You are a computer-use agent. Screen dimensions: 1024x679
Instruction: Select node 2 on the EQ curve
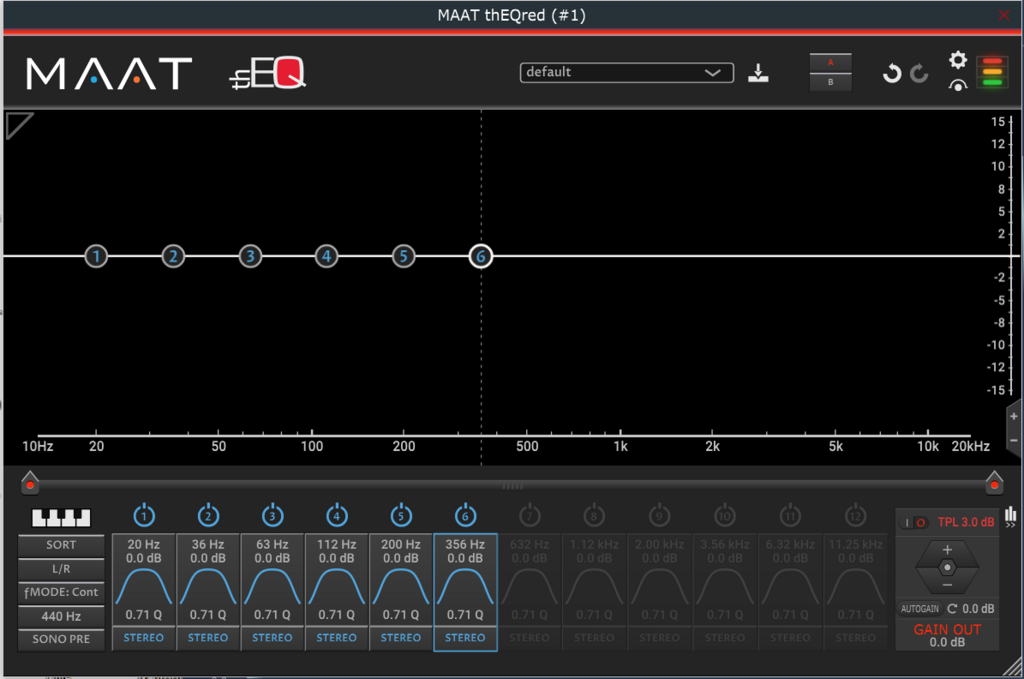(173, 256)
